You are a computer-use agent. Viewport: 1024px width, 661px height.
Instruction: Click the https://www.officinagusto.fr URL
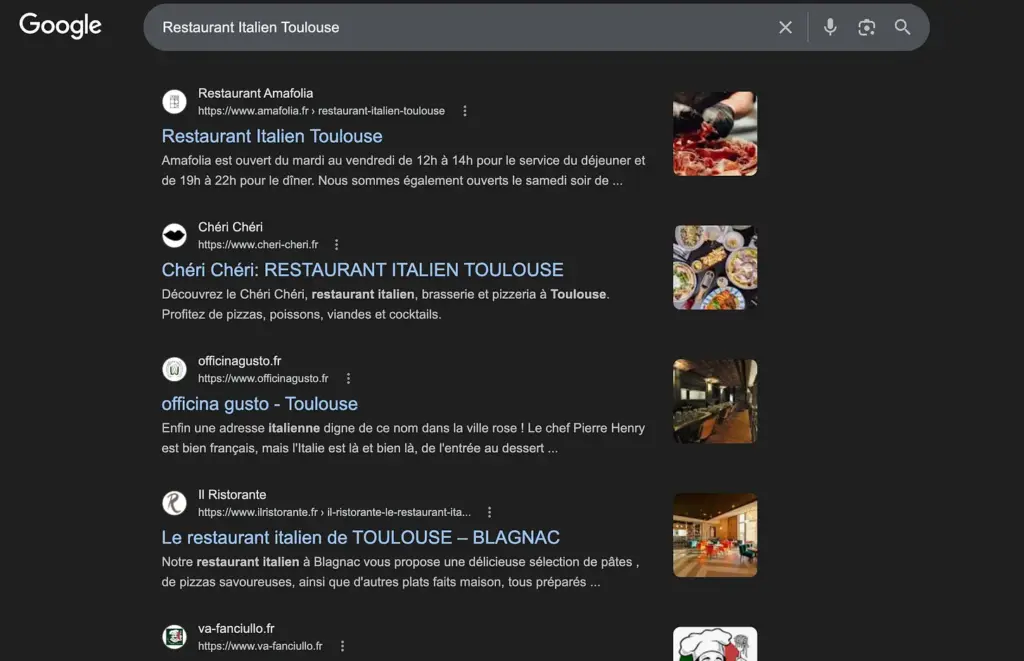263,378
